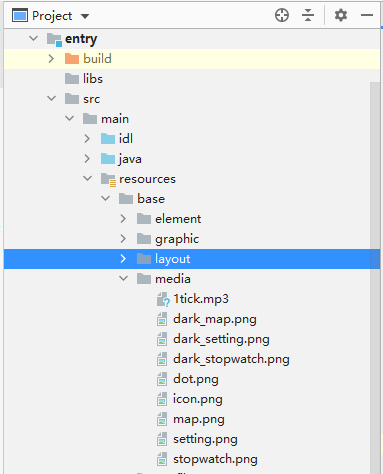Select the resources folder label
383x474 pixels.
click(x=147, y=179)
